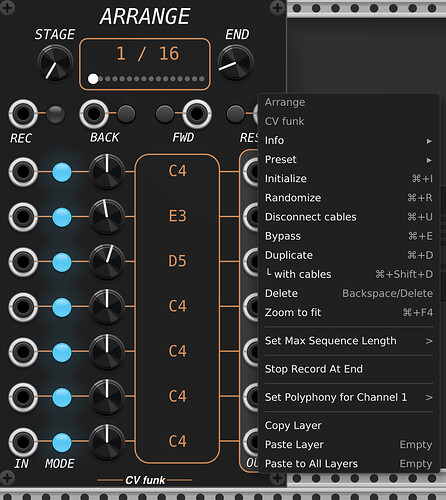Click the REC input jack
446x500 pixels.
pos(23,114)
